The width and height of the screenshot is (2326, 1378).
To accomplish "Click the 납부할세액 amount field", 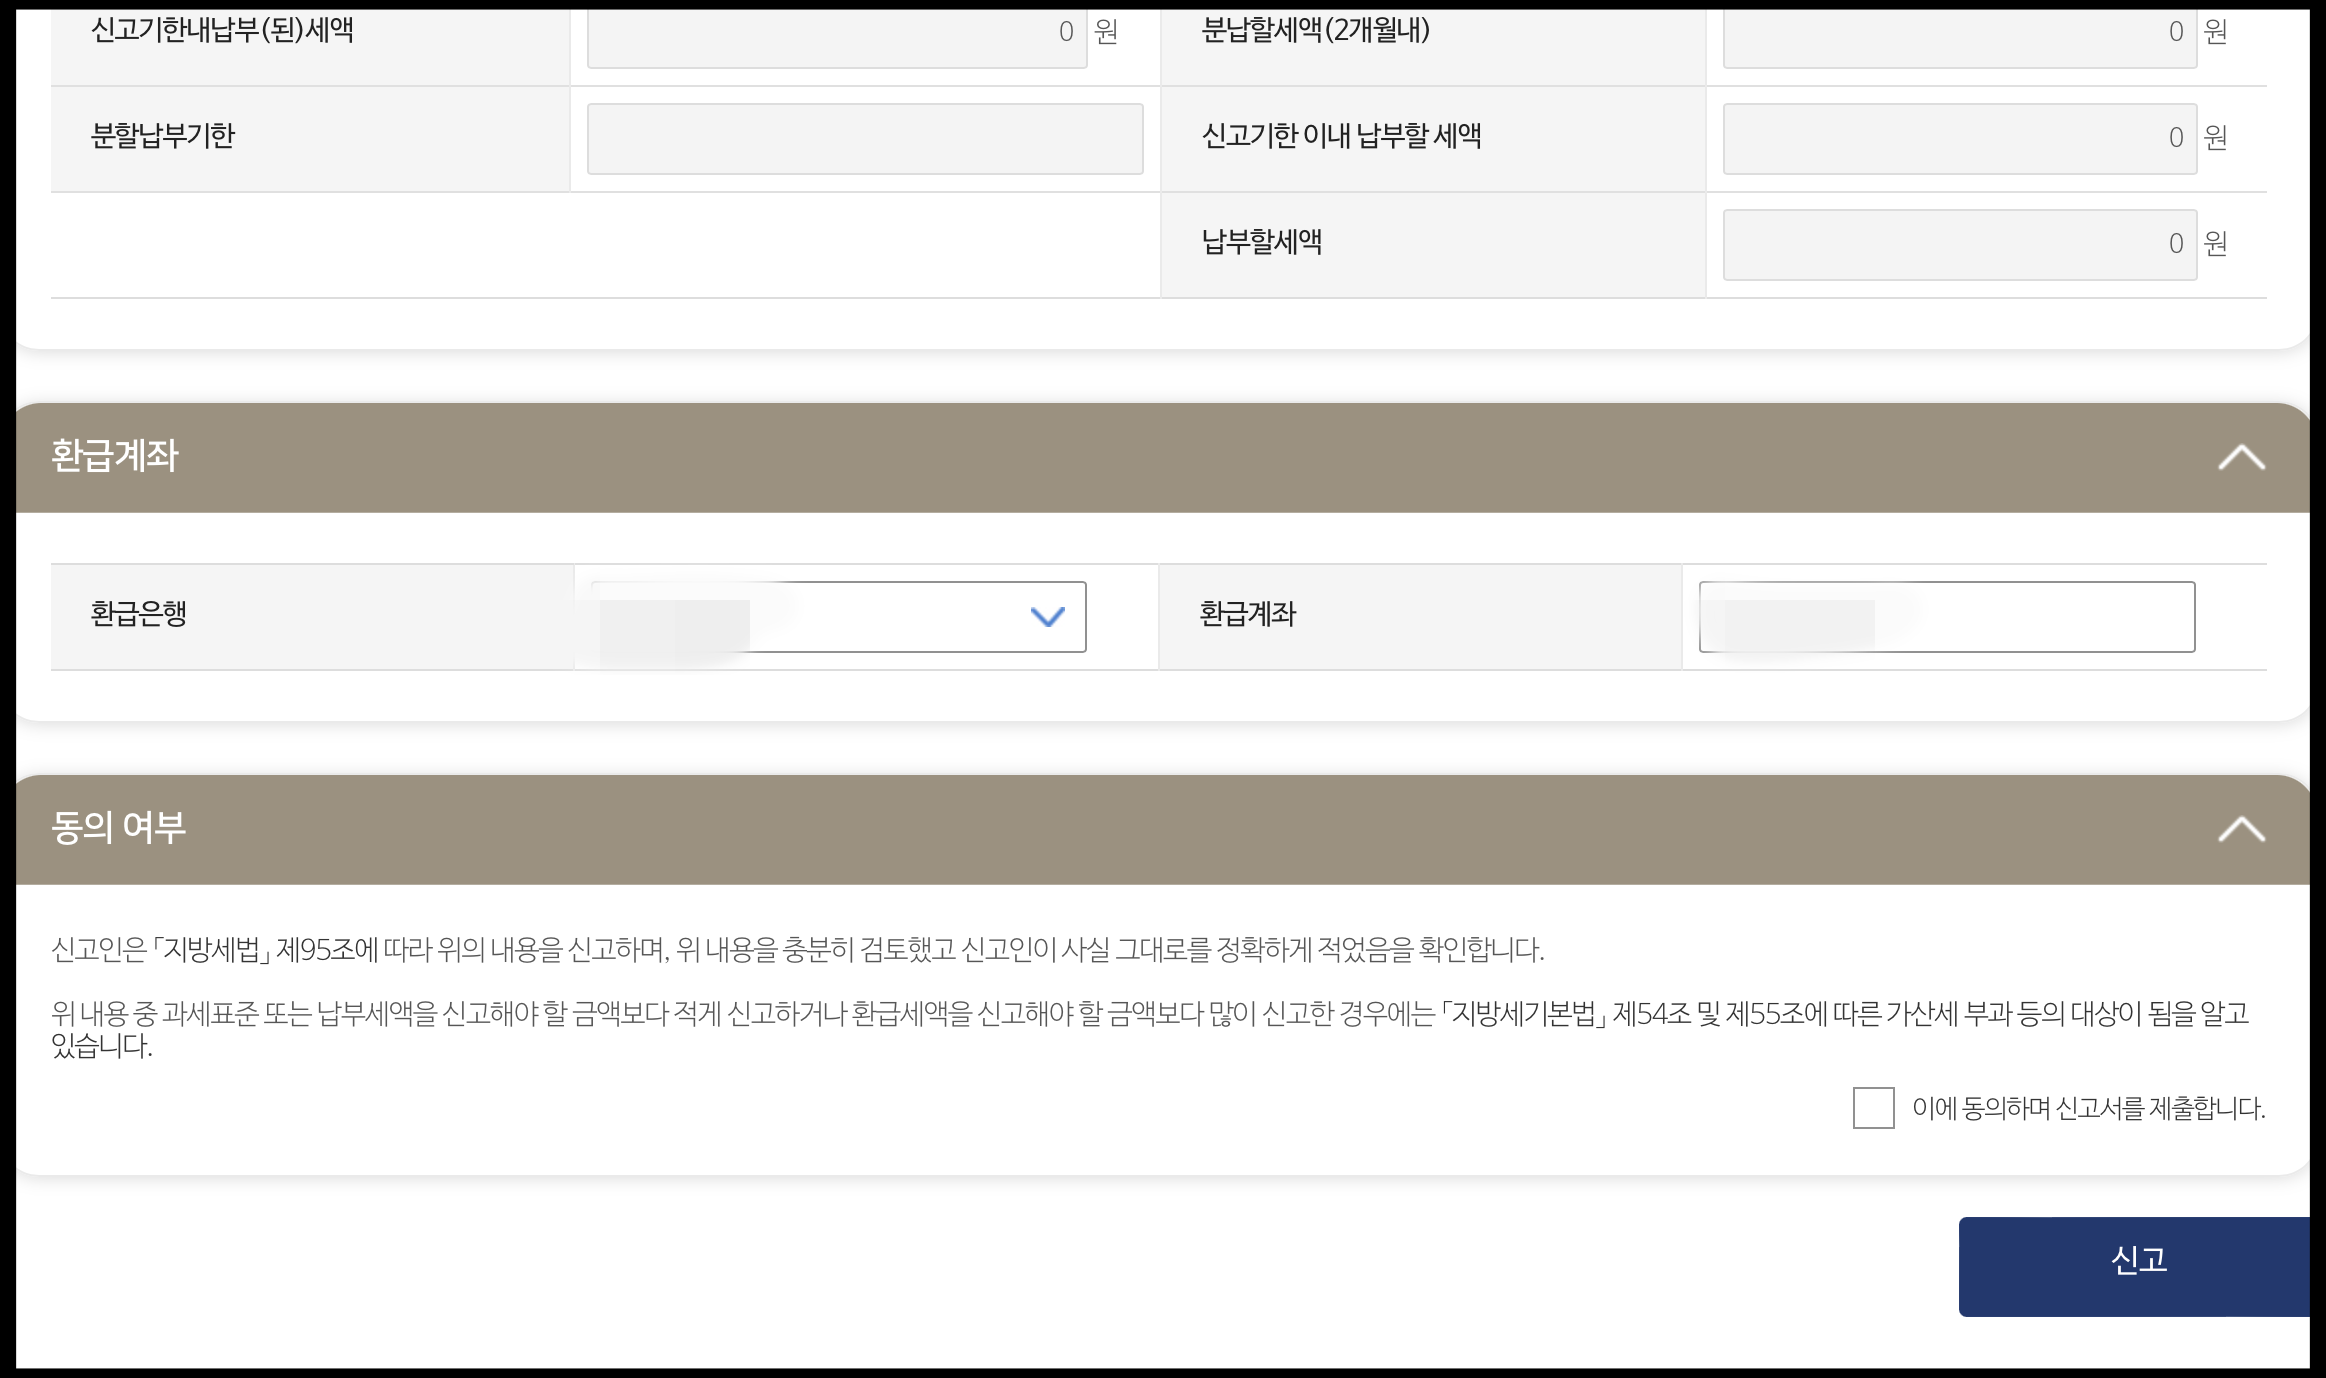I will 1958,245.
